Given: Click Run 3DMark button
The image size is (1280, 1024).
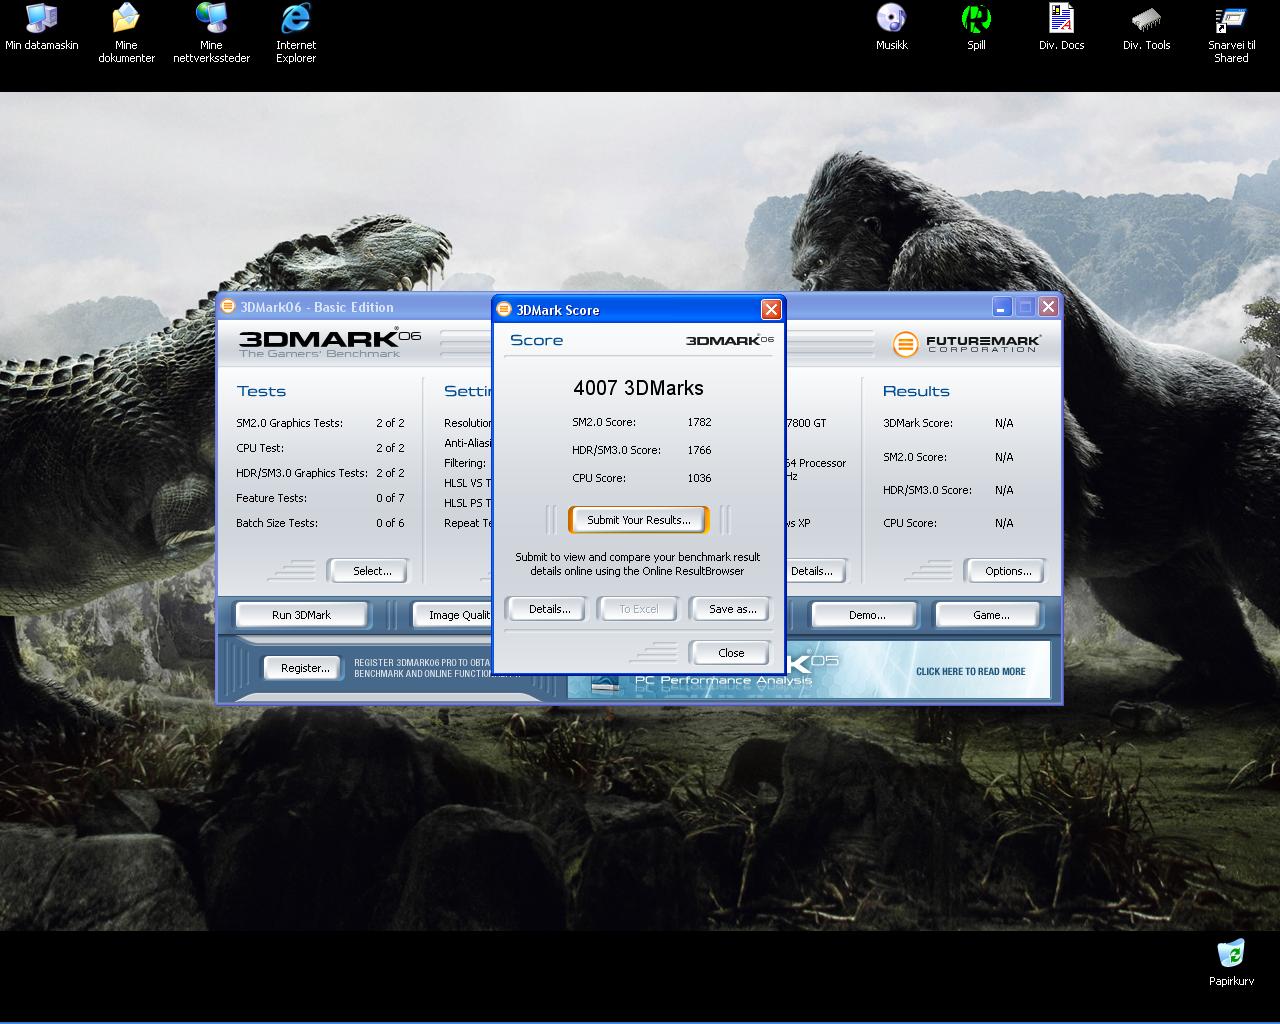Looking at the screenshot, I should [x=301, y=615].
